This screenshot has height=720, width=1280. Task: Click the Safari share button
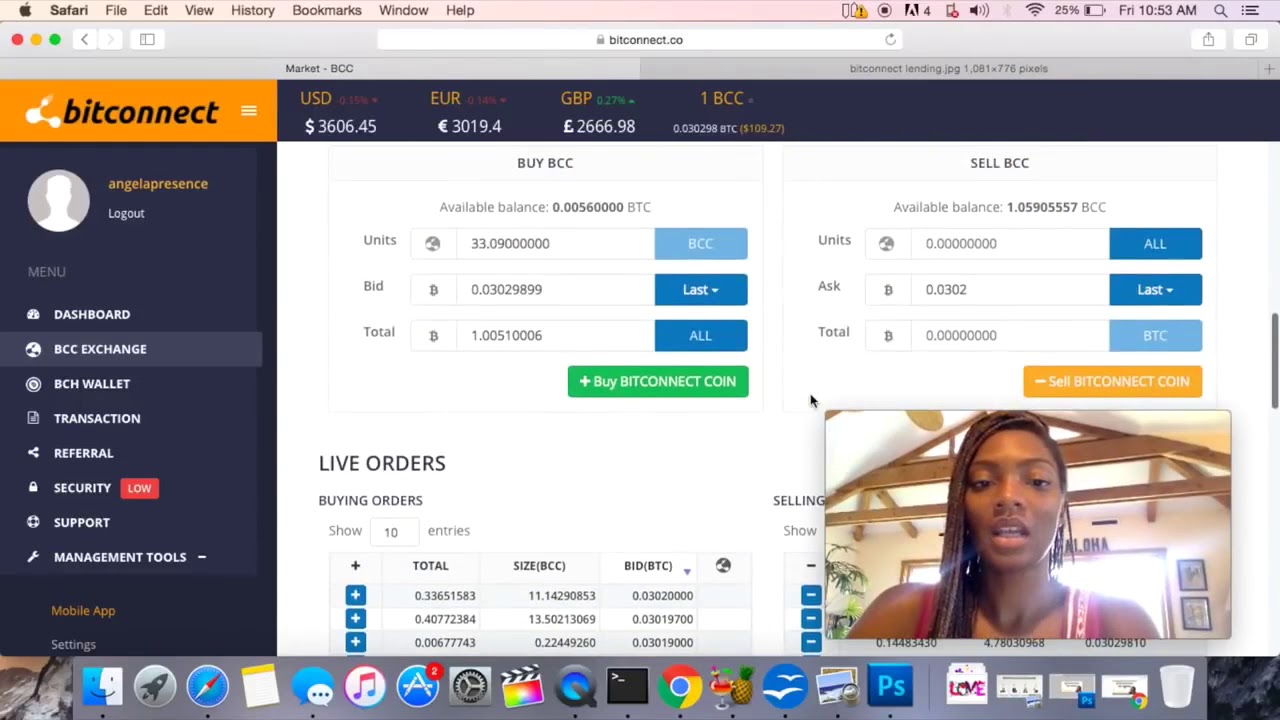(1208, 39)
